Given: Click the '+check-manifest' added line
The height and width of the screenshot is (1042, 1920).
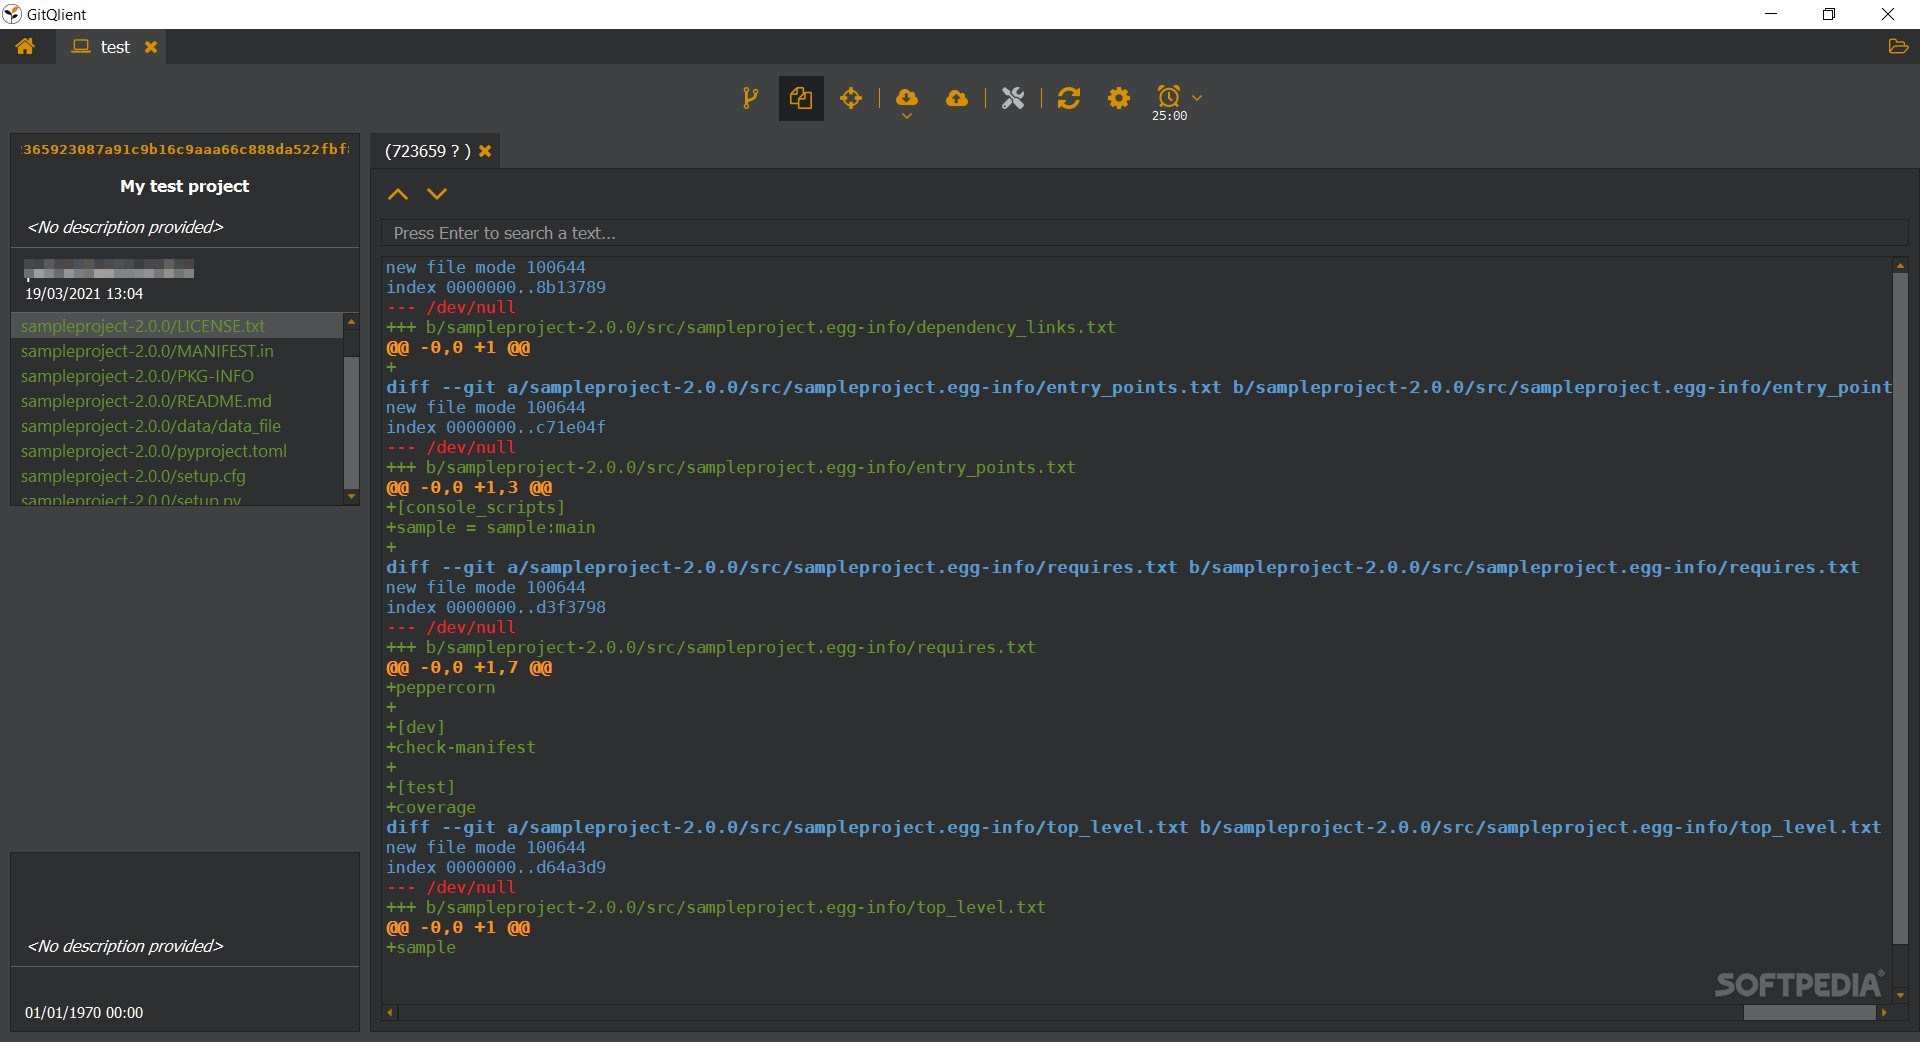Looking at the screenshot, I should pyautogui.click(x=461, y=747).
